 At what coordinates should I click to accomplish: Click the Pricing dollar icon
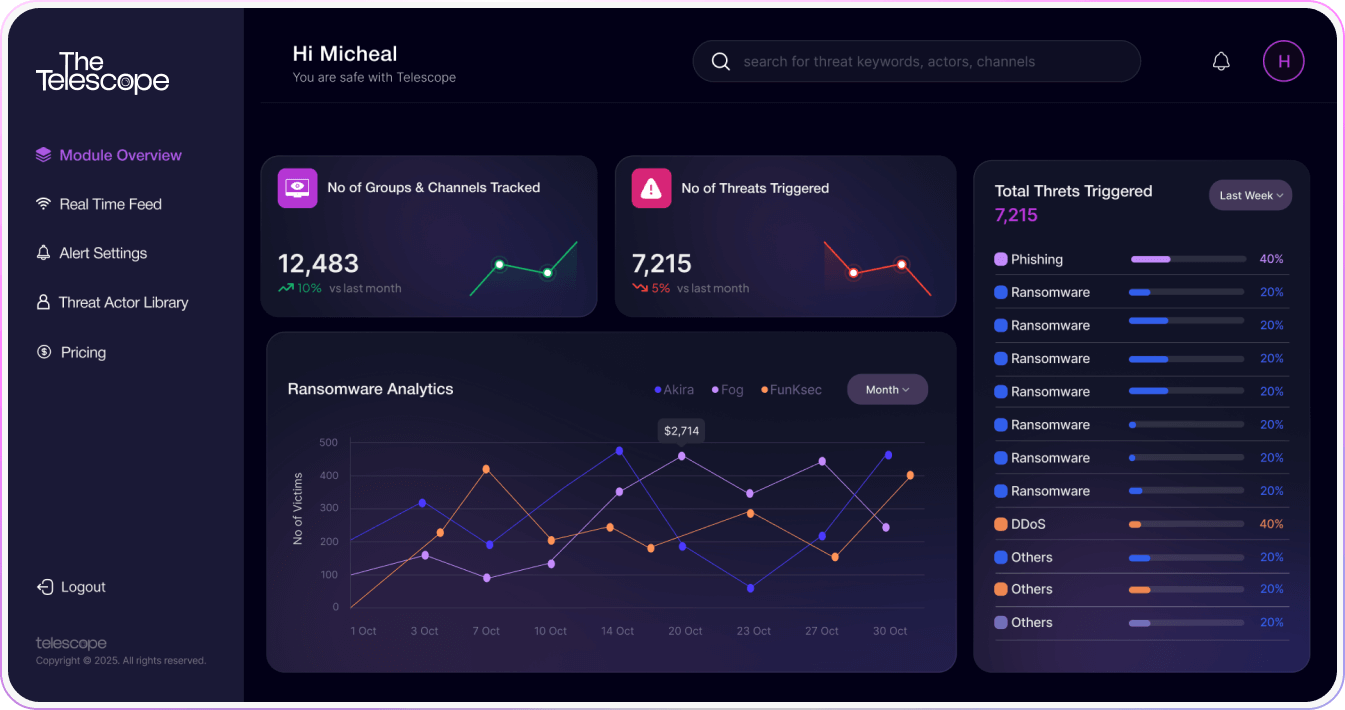[x=44, y=352]
